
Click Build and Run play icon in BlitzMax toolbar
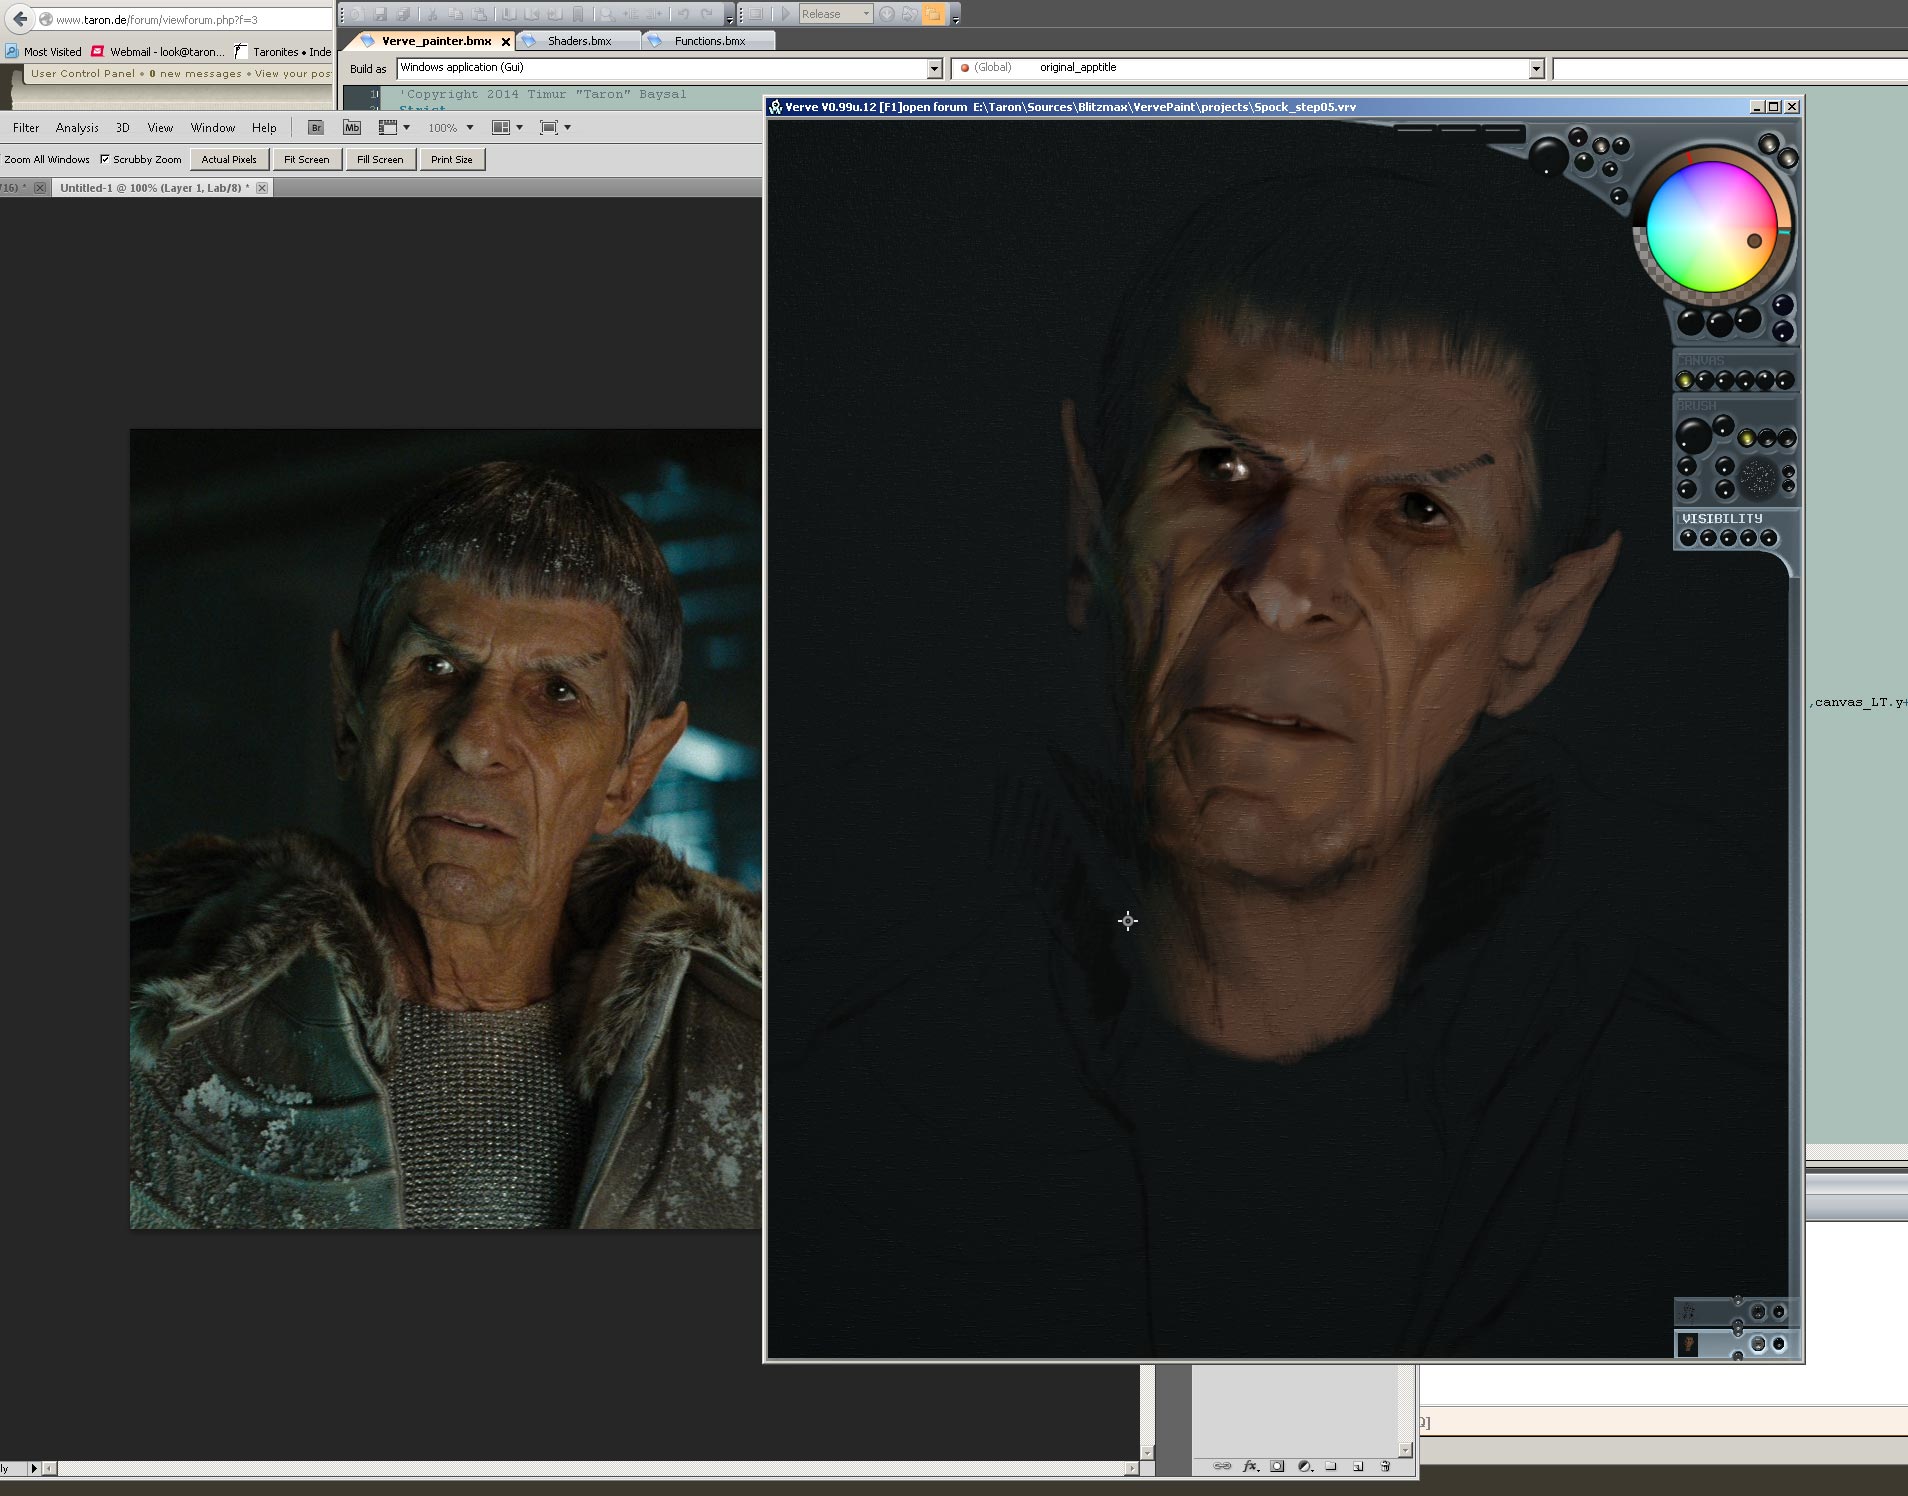click(786, 14)
